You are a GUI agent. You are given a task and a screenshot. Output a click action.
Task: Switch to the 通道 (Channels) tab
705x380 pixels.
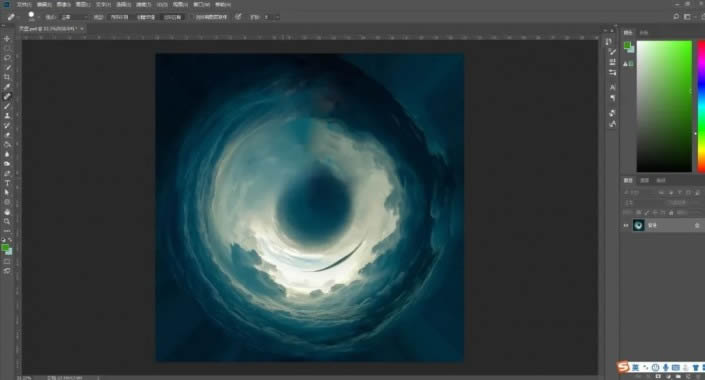tap(644, 180)
